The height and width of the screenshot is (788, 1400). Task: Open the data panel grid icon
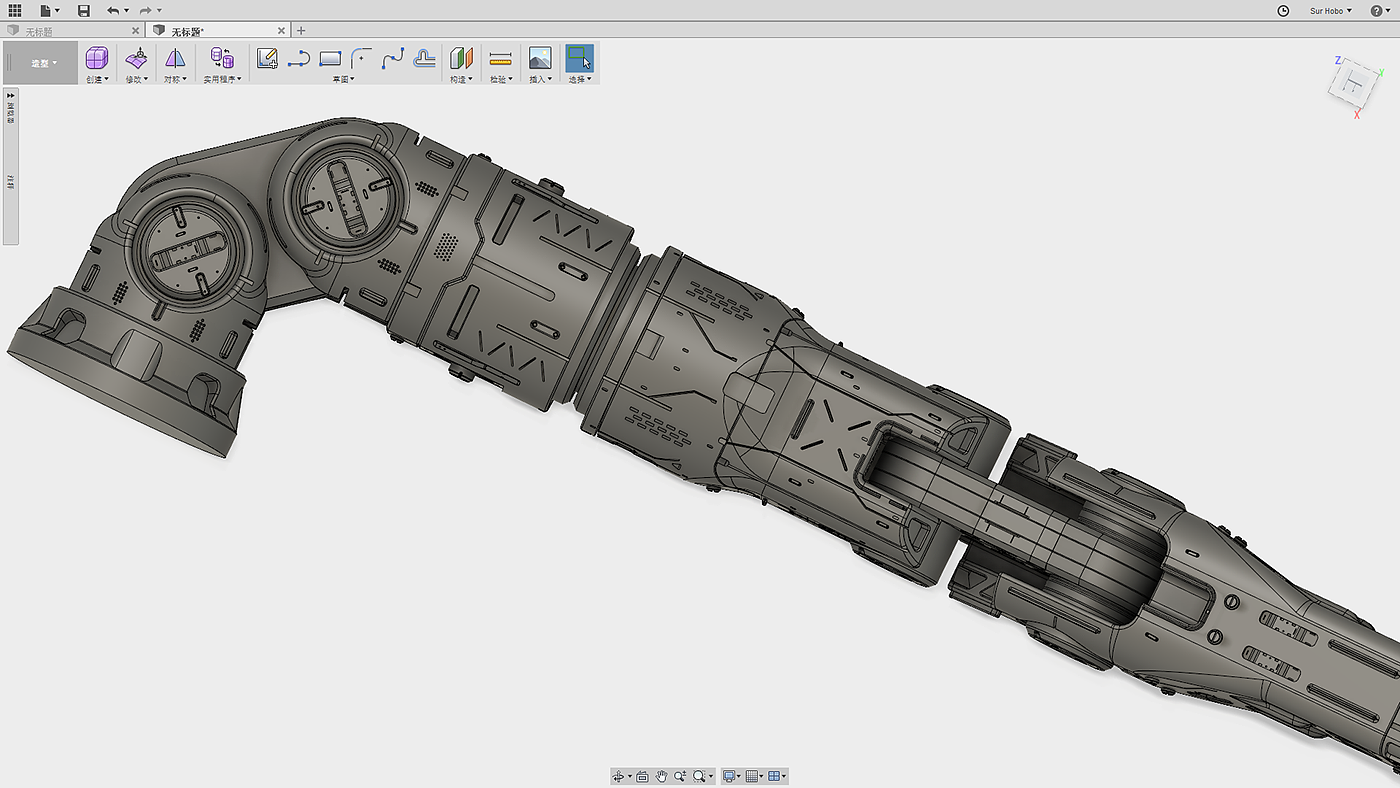pyautogui.click(x=15, y=10)
